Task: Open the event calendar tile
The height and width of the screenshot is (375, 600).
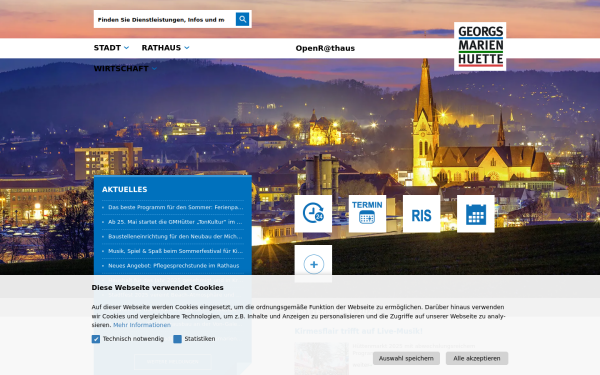Action: click(x=476, y=214)
